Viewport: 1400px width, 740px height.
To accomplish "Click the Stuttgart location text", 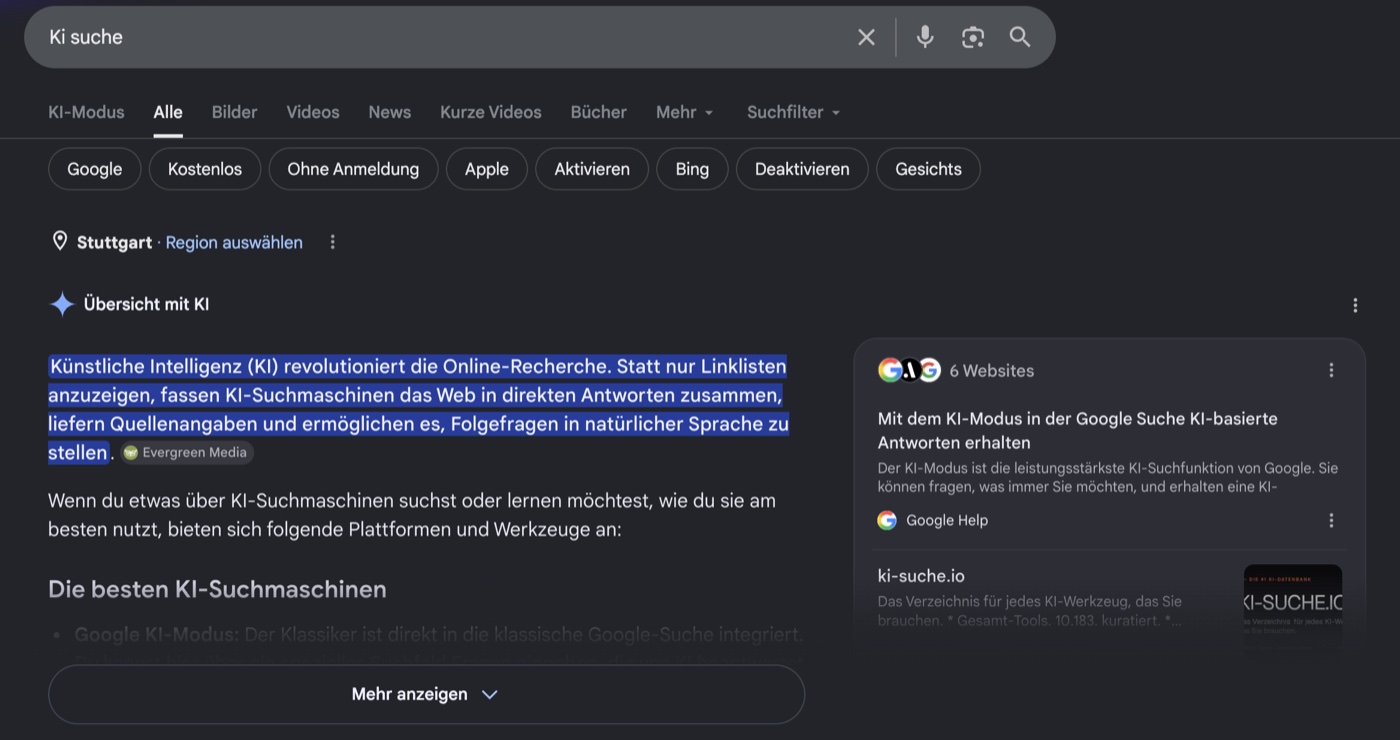I will click(x=114, y=242).
